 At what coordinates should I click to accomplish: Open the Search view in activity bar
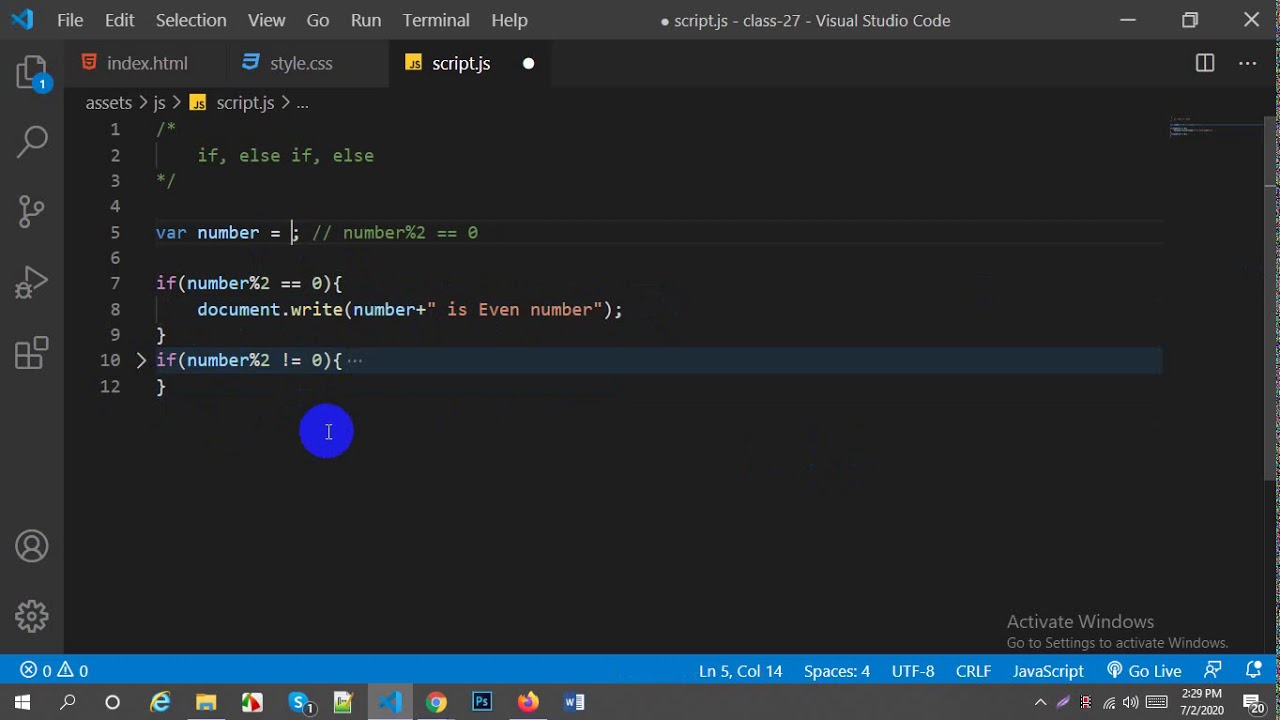coord(32,141)
